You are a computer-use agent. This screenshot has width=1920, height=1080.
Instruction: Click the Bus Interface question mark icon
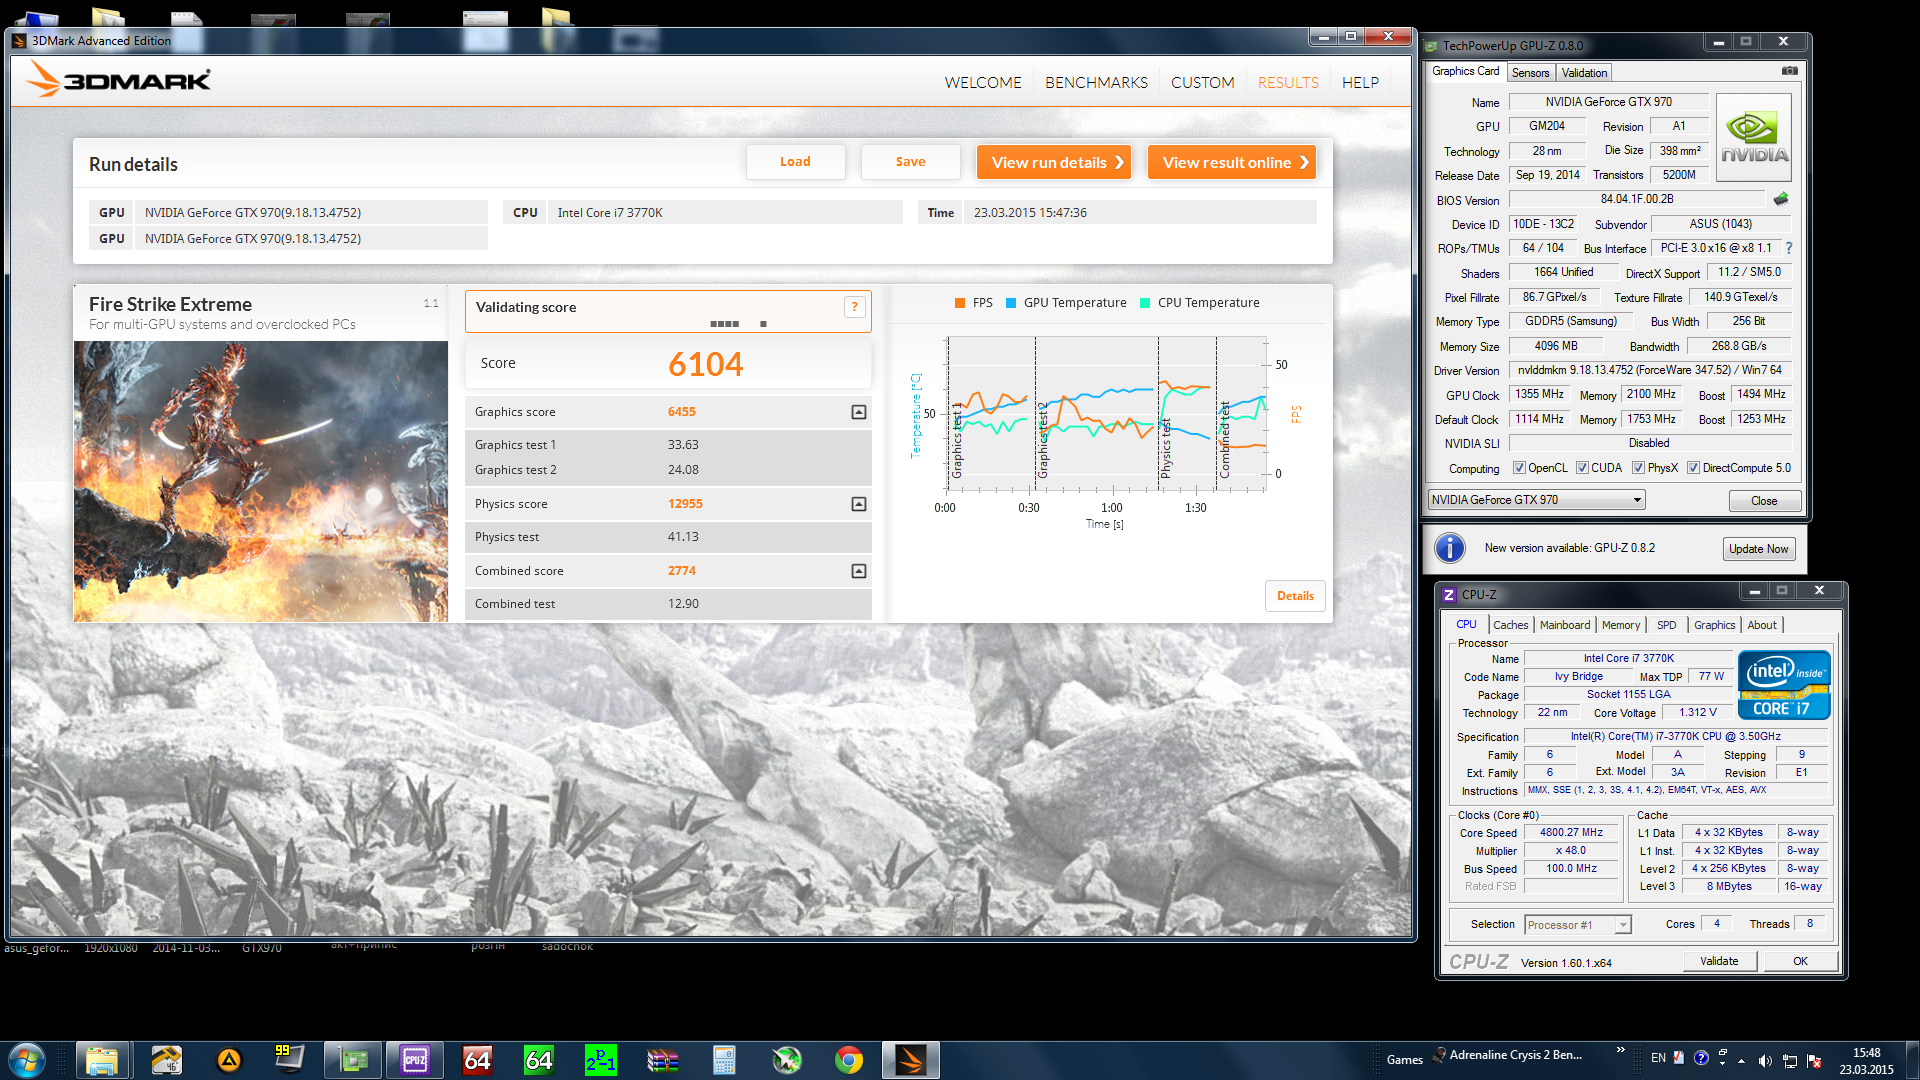(x=1789, y=248)
